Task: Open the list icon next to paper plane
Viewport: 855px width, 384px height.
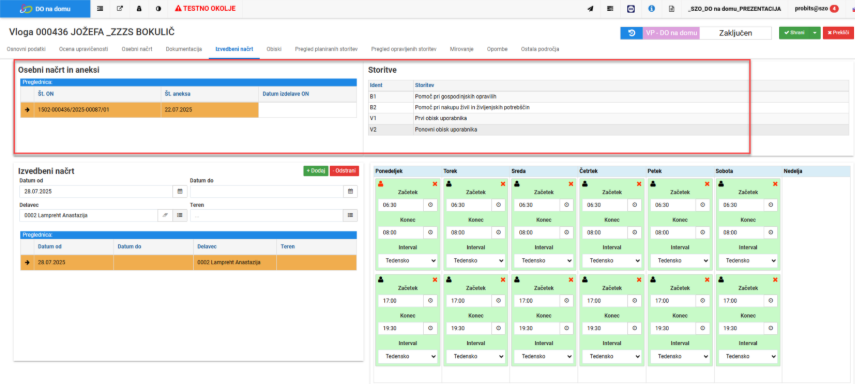Action: click(610, 9)
